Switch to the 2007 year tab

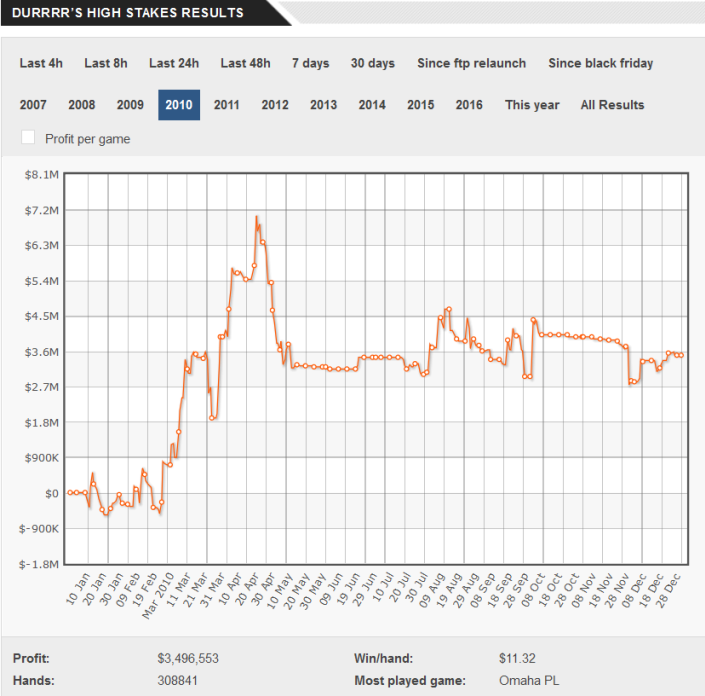33,105
